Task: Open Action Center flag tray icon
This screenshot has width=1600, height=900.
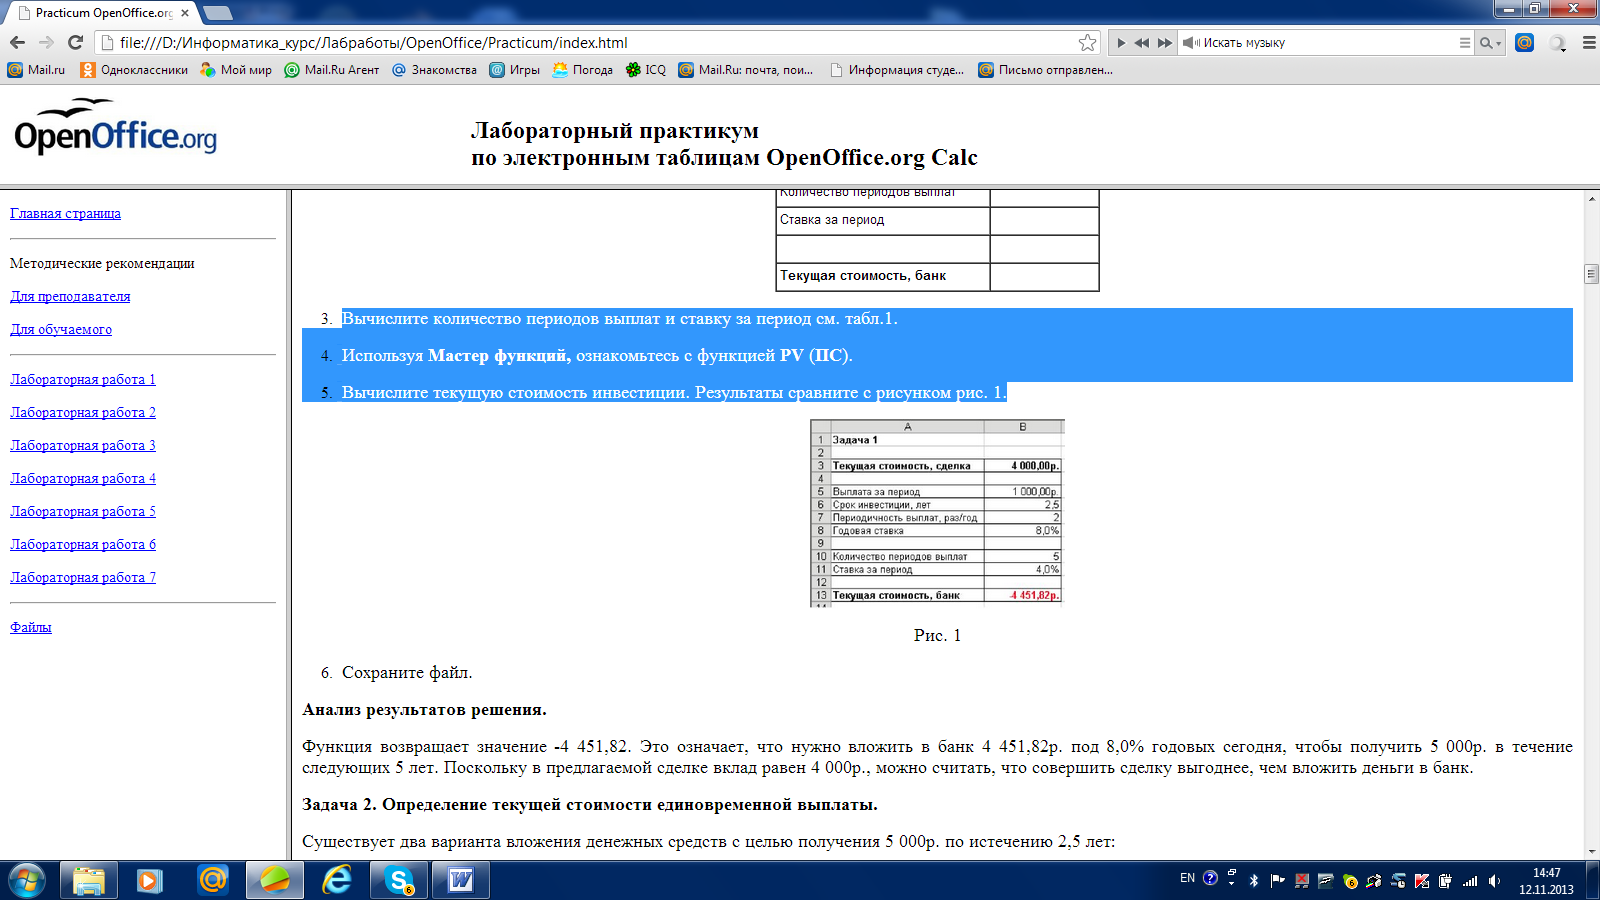Action: 1278,880
